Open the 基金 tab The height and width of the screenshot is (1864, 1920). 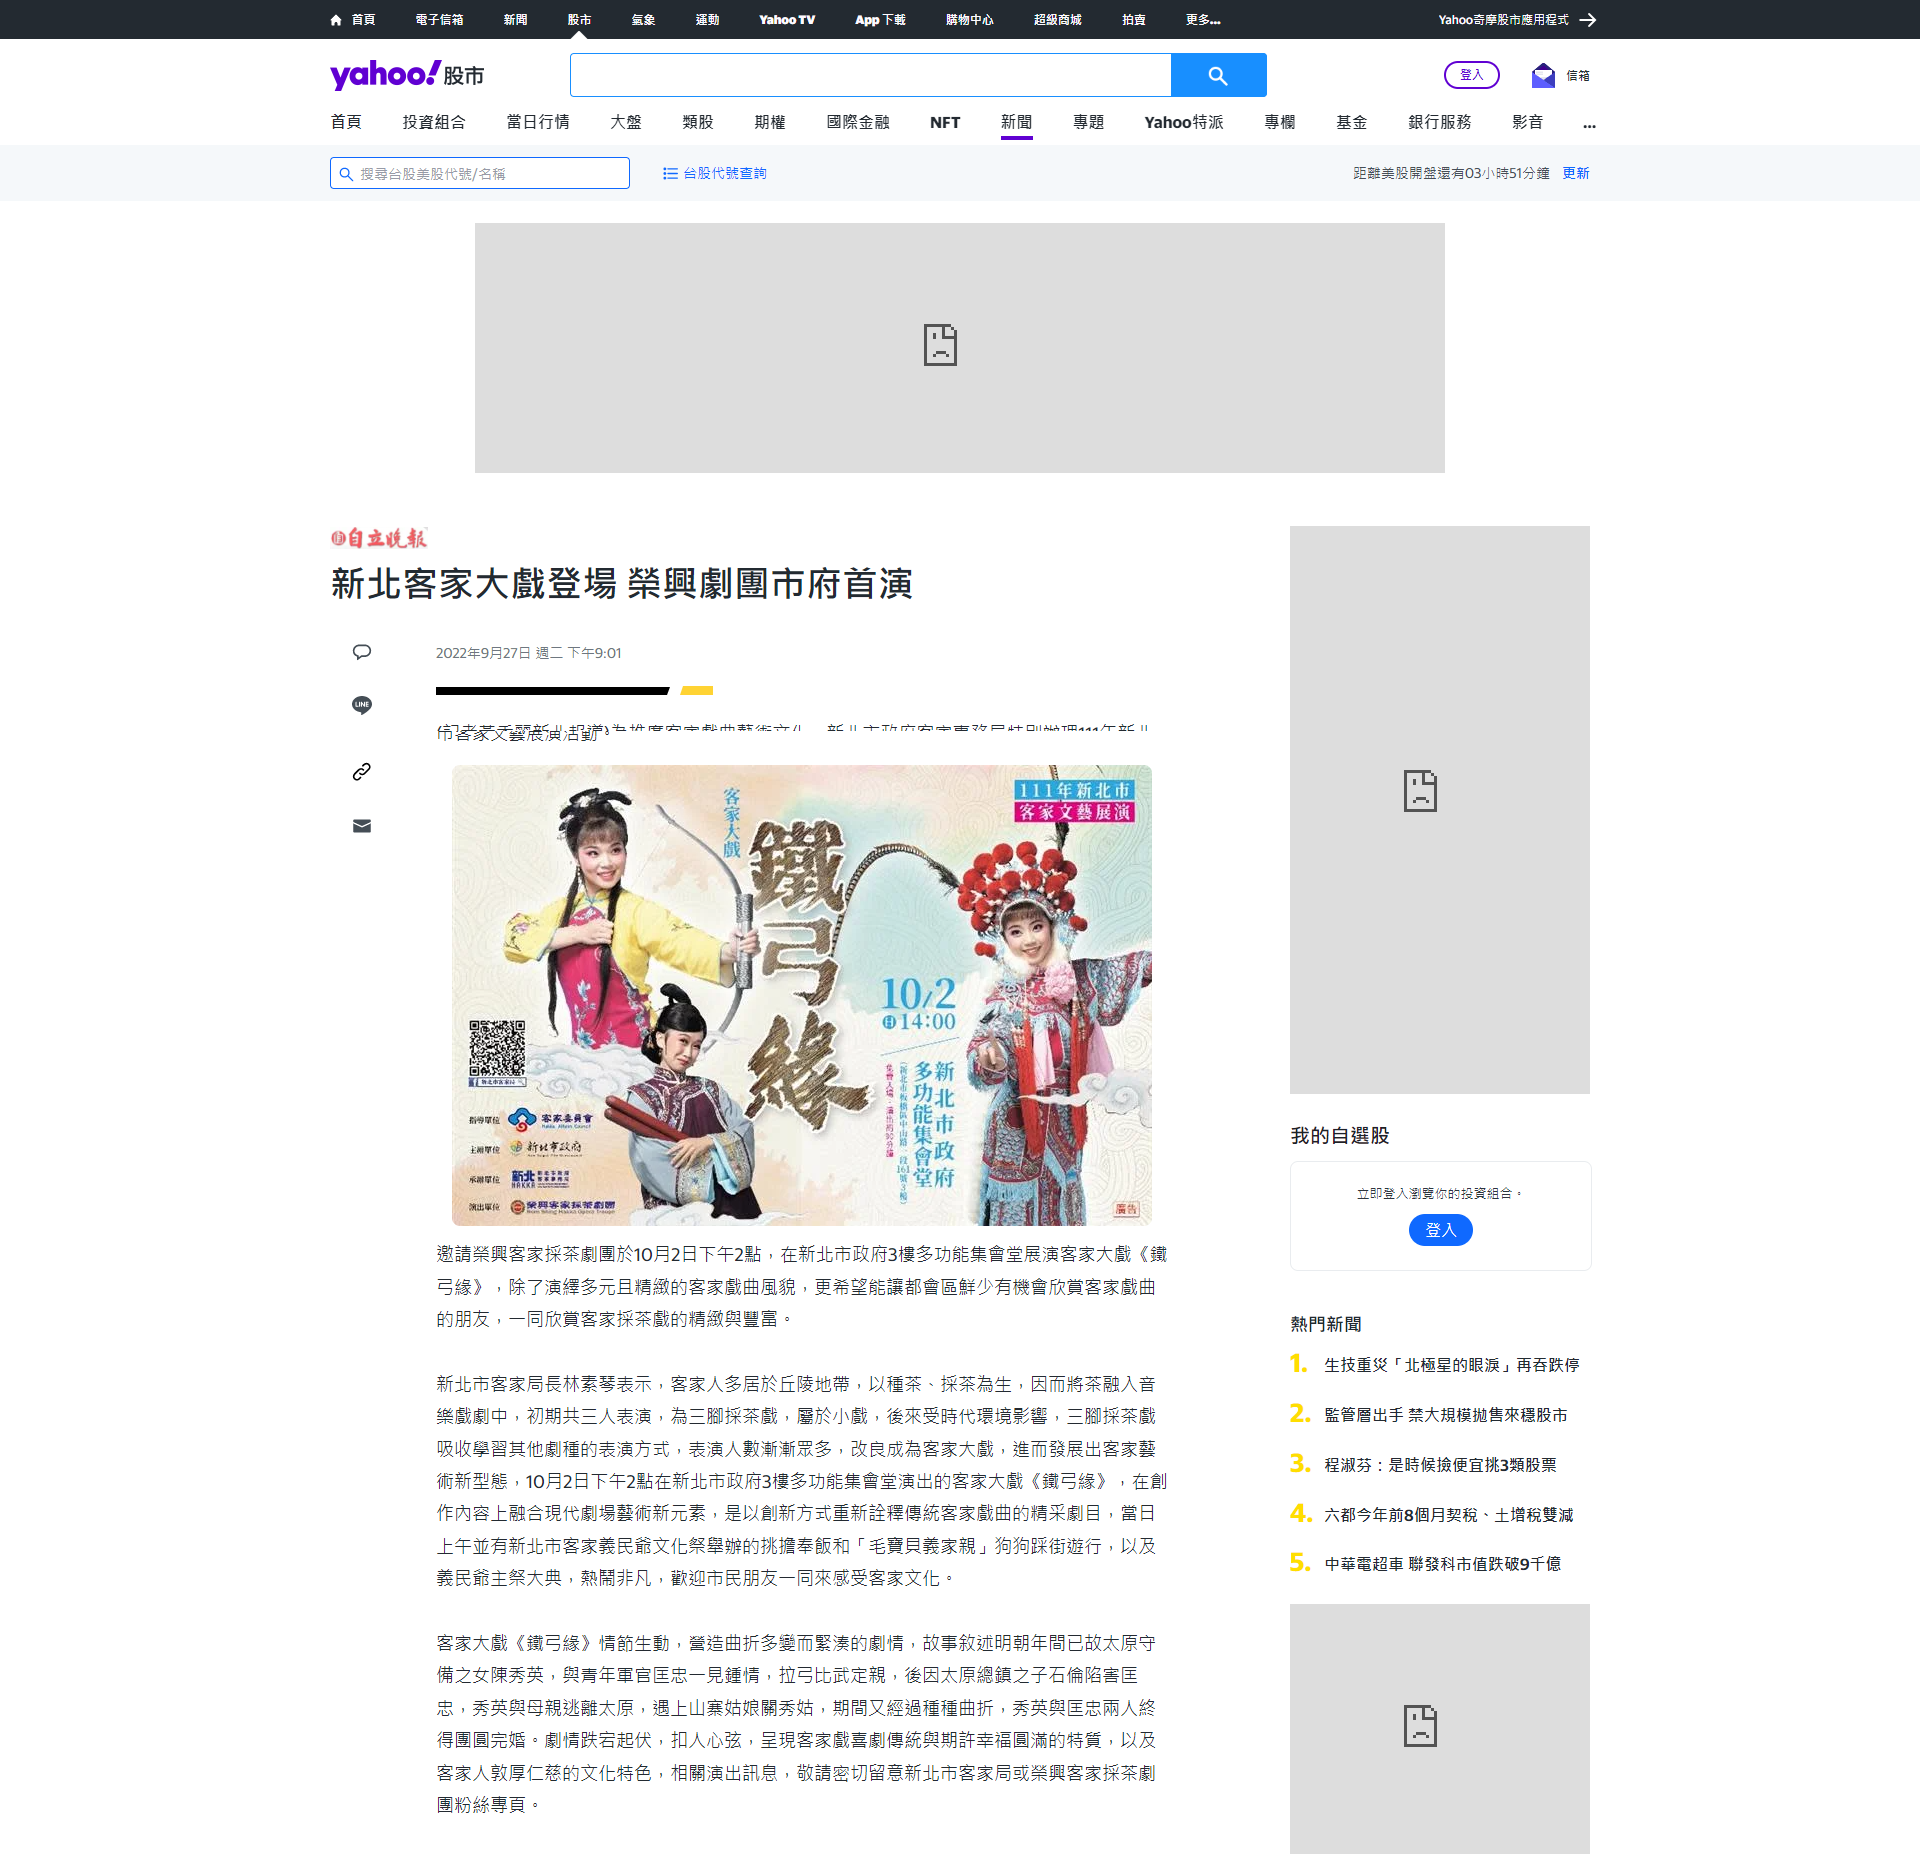point(1352,122)
